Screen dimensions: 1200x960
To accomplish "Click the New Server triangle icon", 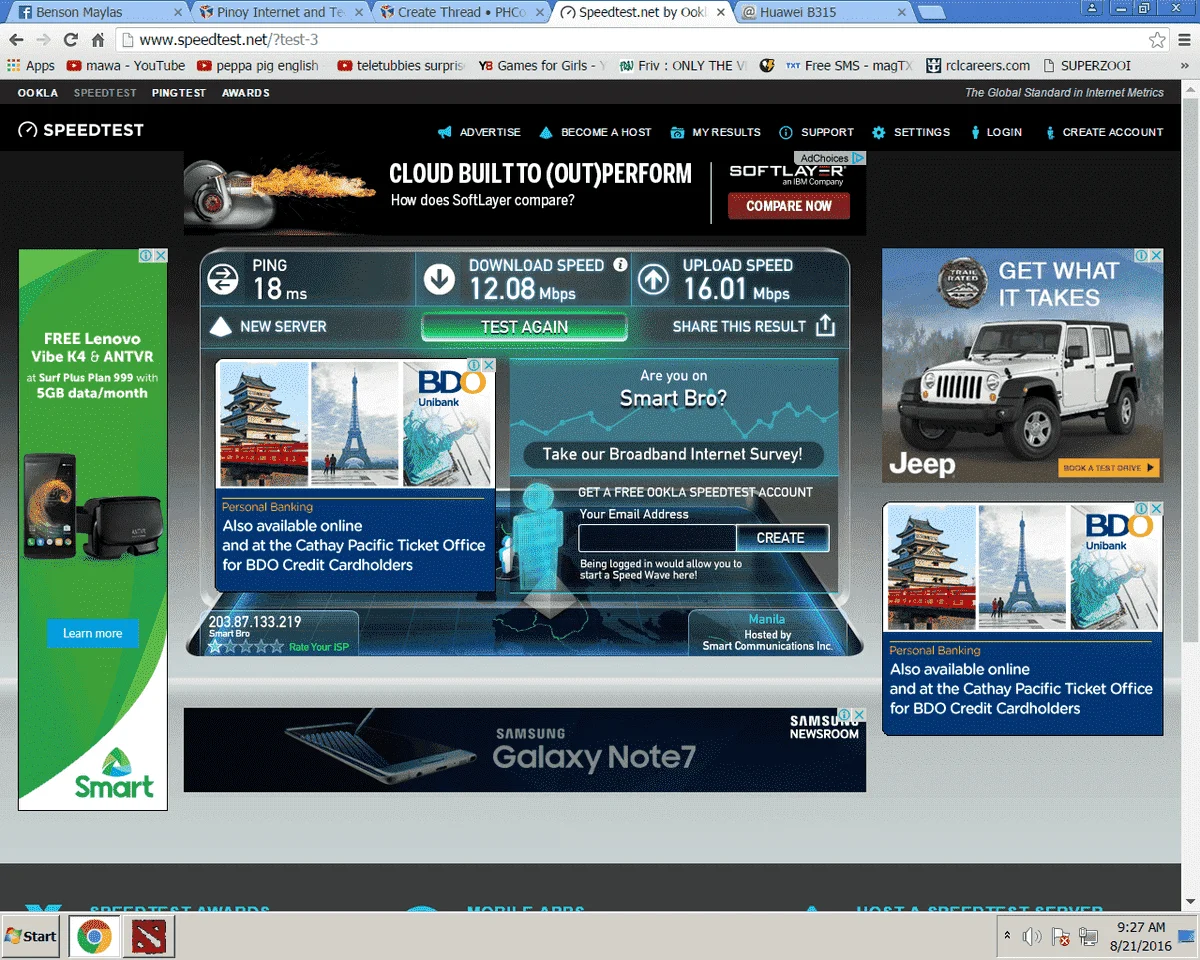I will pos(220,327).
